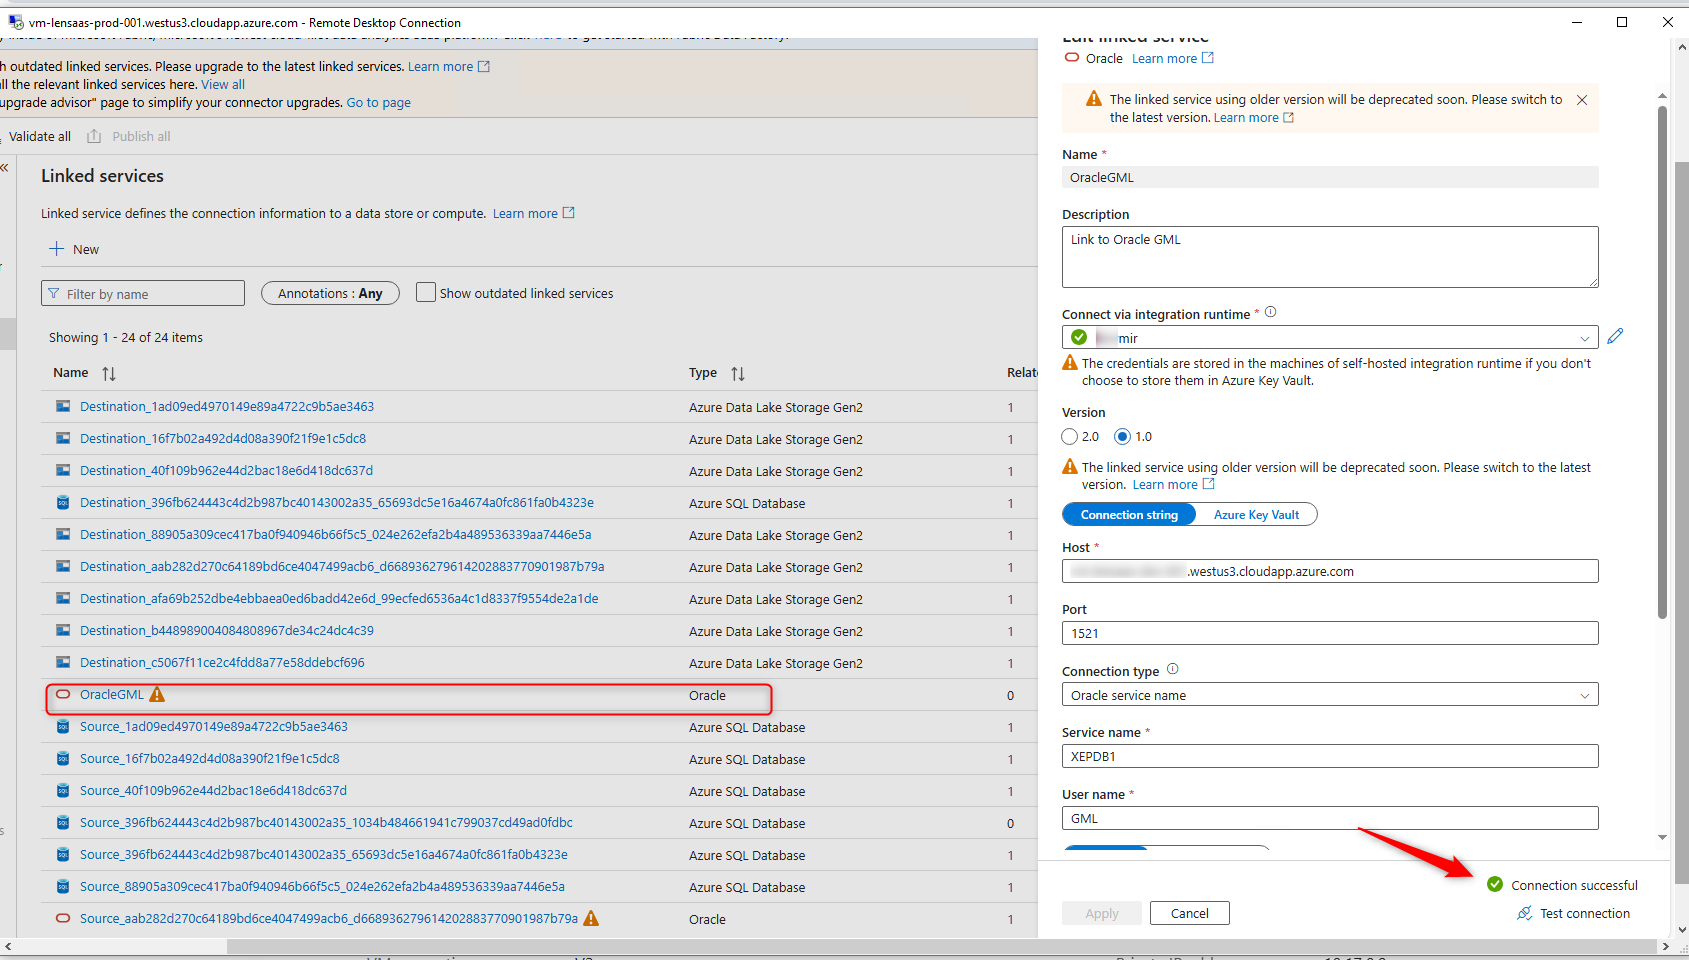The image size is (1689, 960).
Task: Open OracleGML linked service link
Action: (112, 694)
